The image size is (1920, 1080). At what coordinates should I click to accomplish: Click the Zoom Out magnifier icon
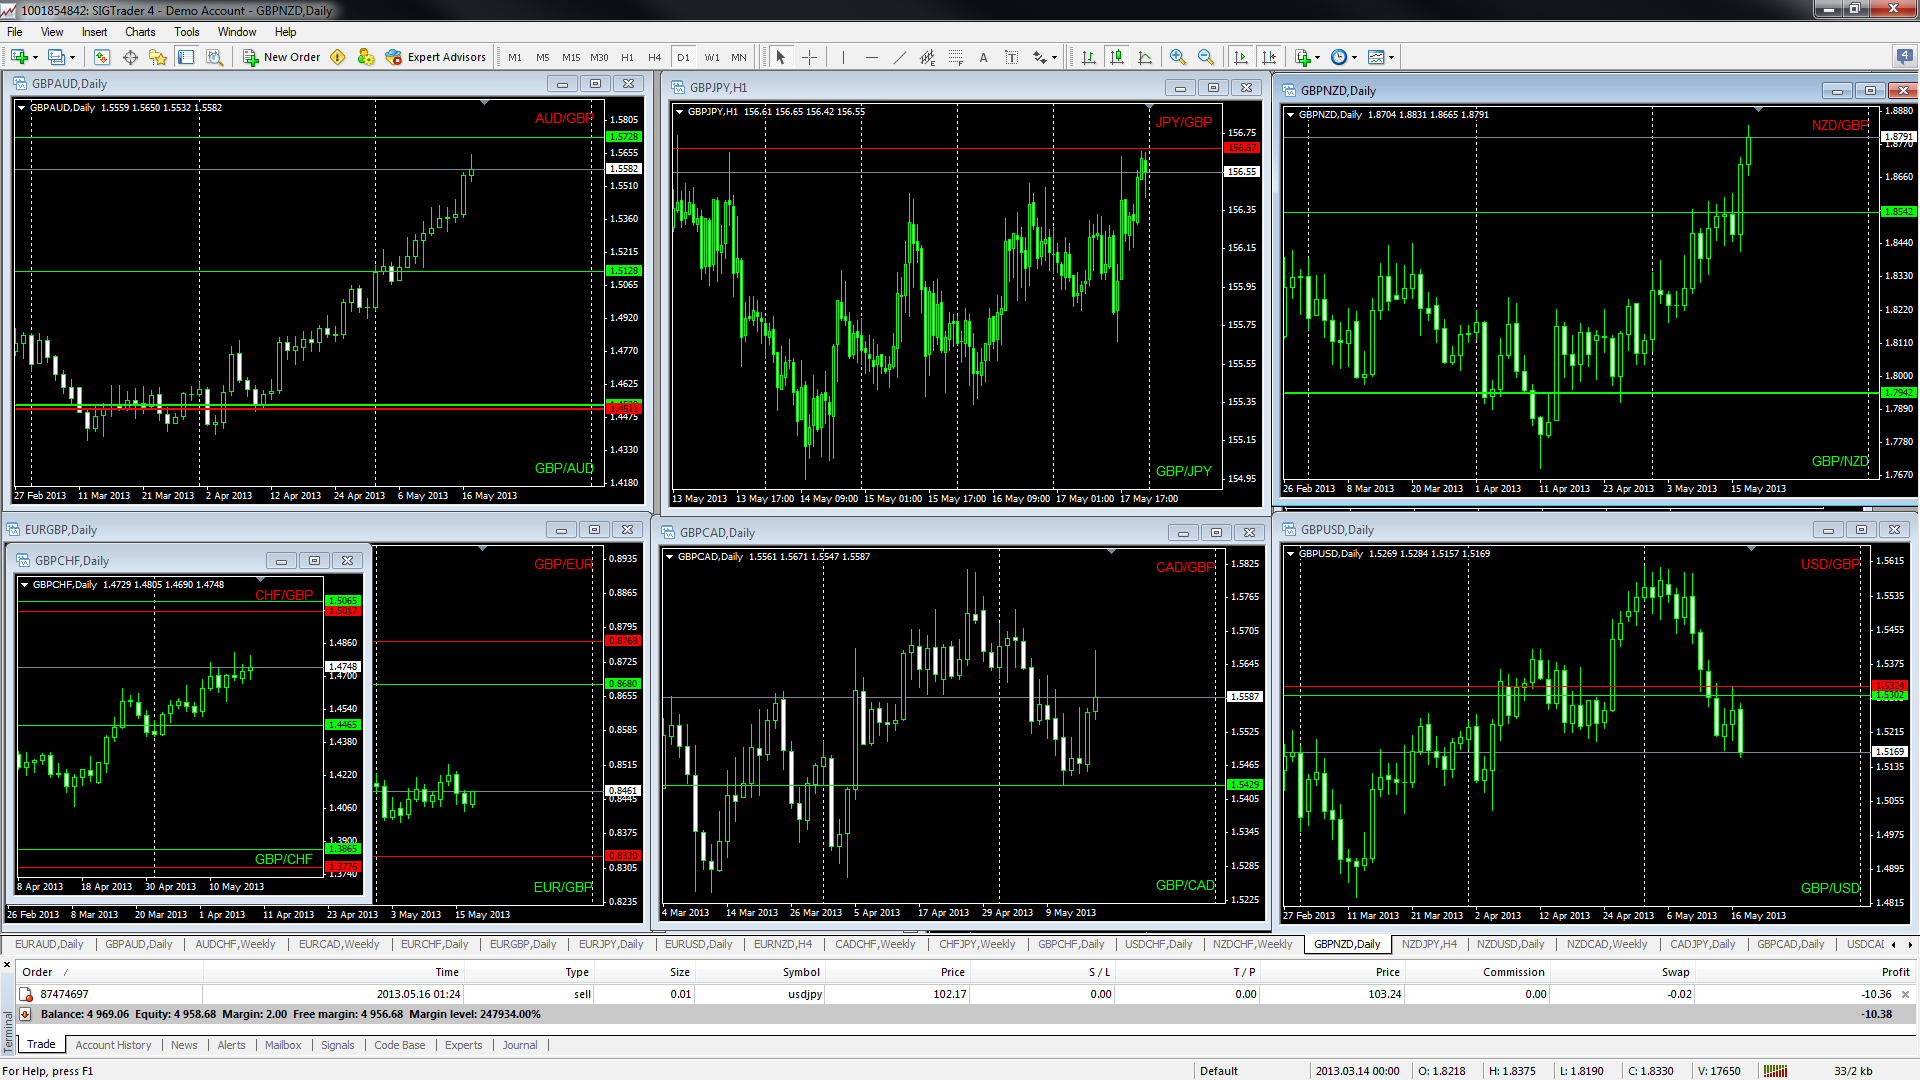[x=1206, y=57]
